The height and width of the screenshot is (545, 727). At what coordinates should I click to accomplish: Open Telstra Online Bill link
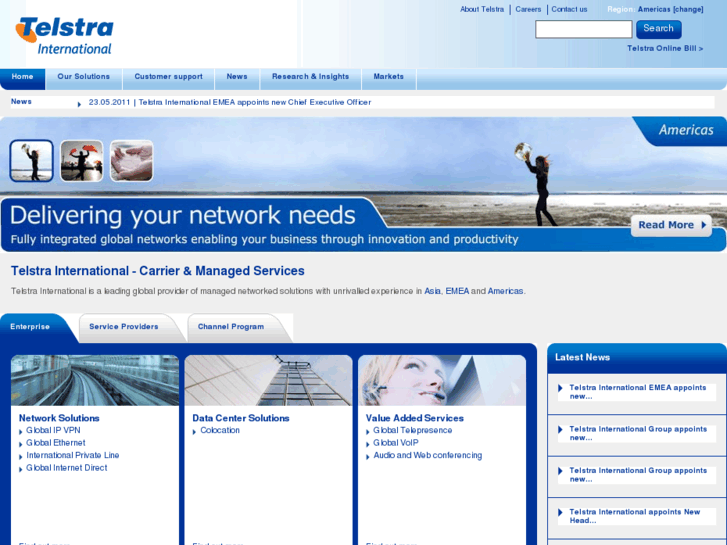click(x=665, y=48)
